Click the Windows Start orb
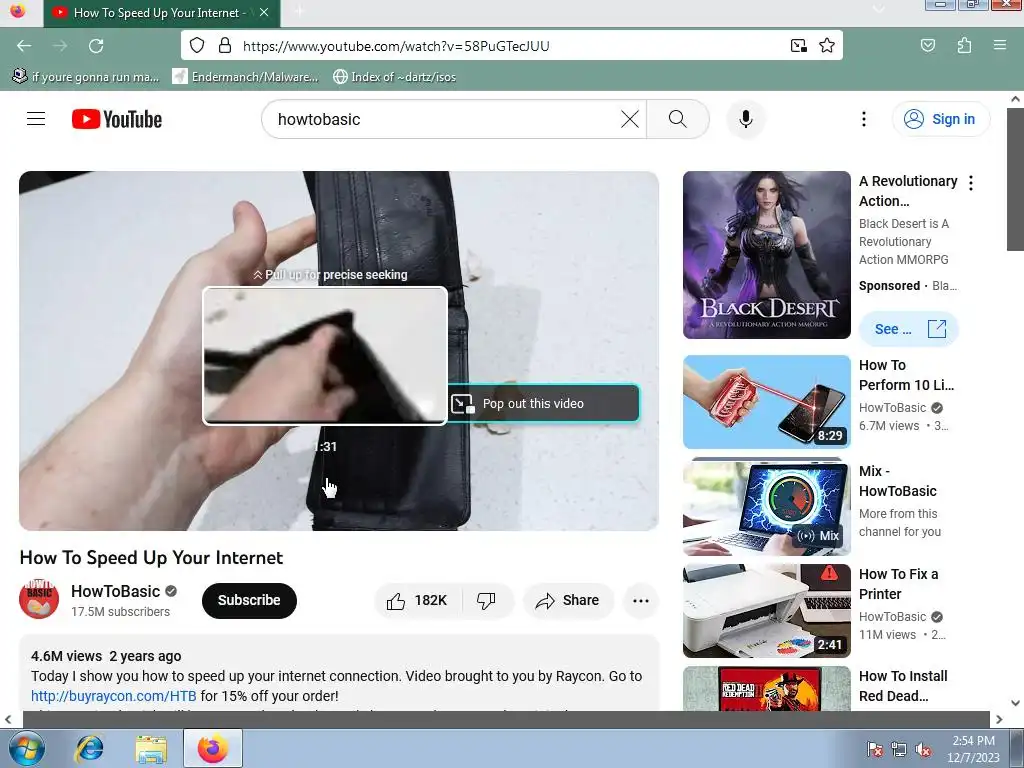This screenshot has width=1024, height=768. [26, 748]
